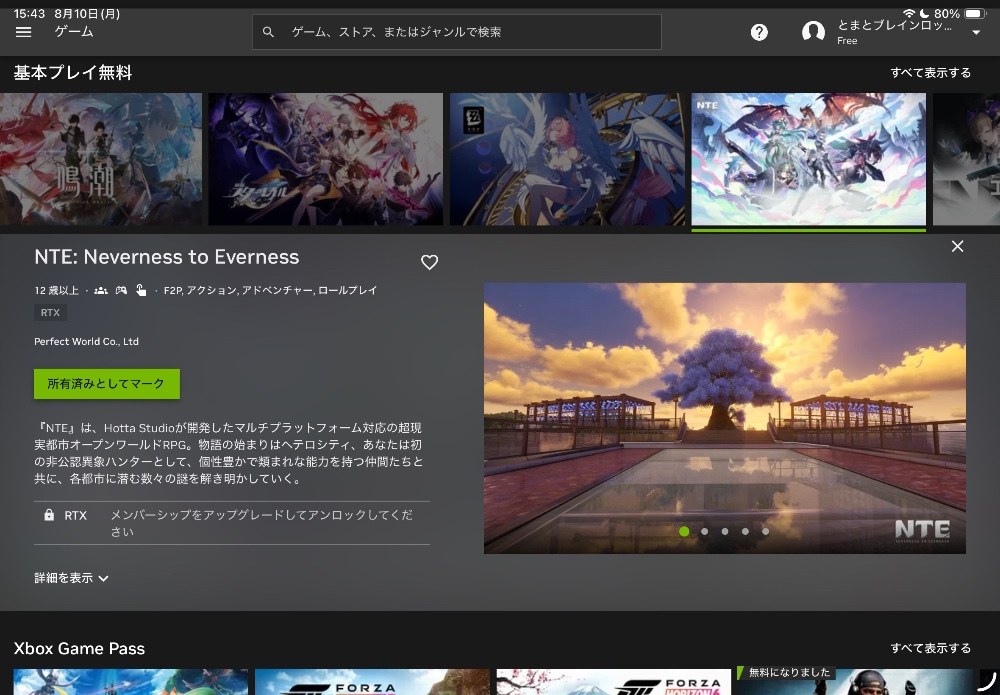
Task: Click the 15:43 clock in status bar
Action: 29,13
